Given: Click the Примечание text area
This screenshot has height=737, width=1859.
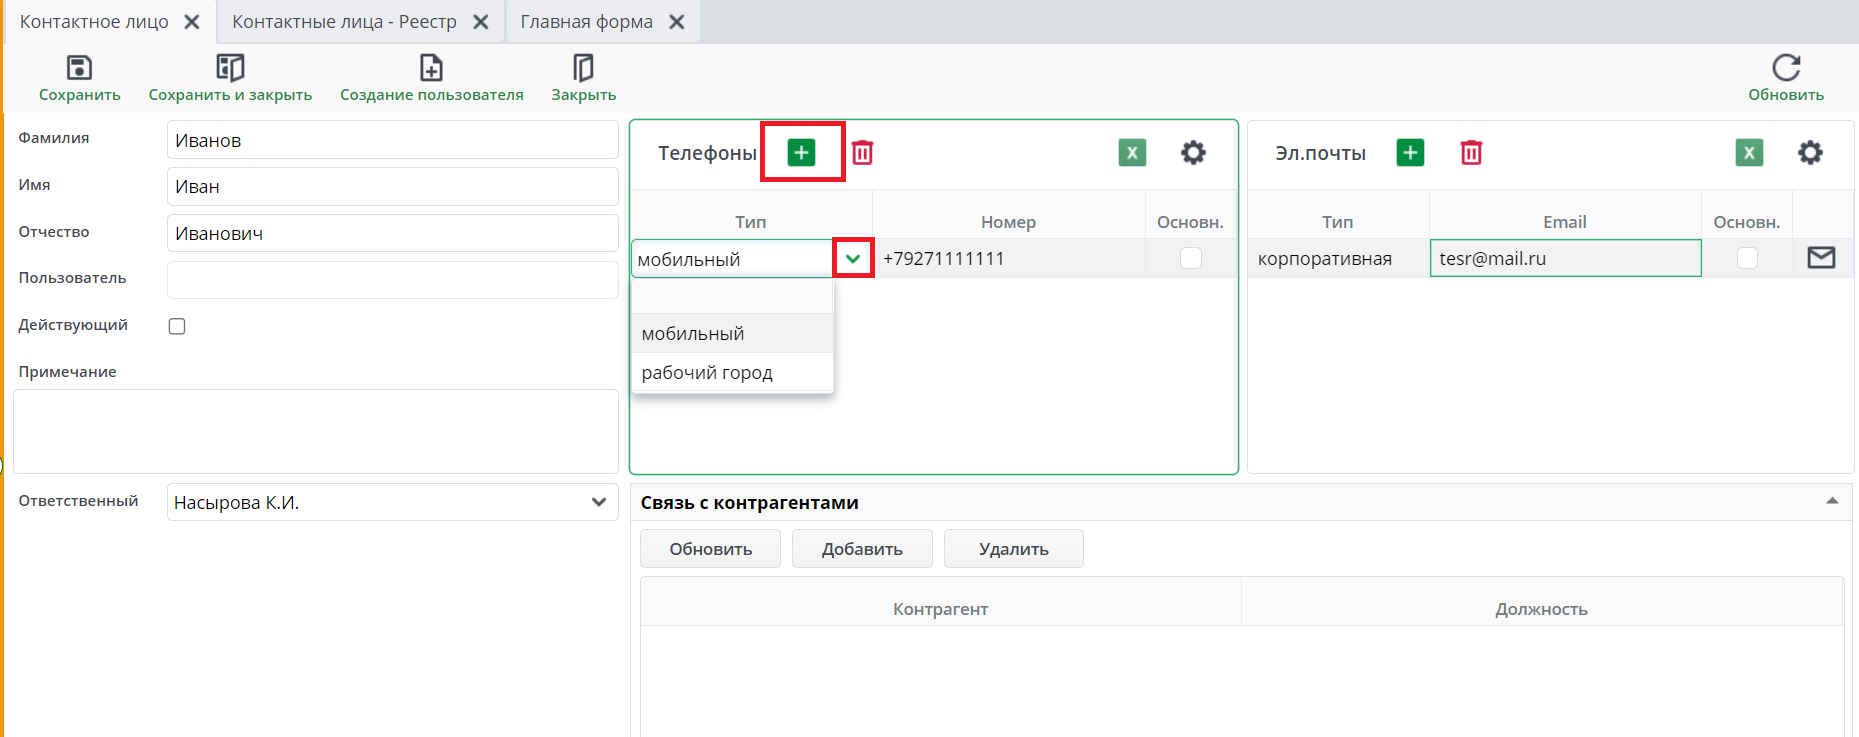Looking at the screenshot, I should (x=315, y=431).
